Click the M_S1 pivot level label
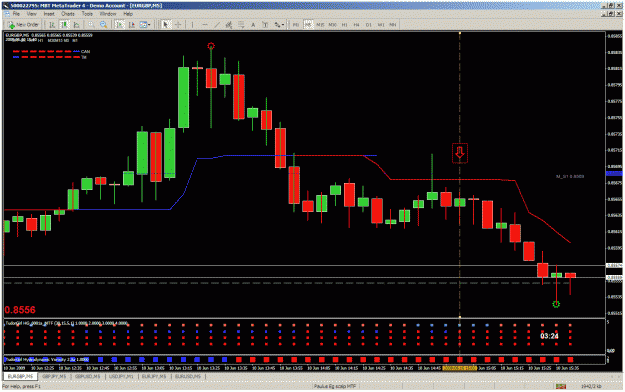This screenshot has height=392, width=625. [570, 176]
